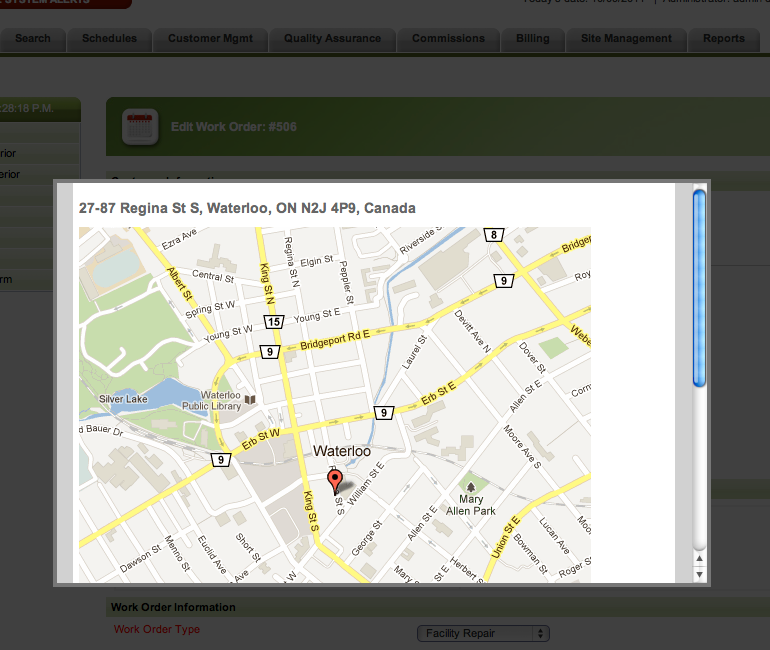
Task: Click route 8 shield at map top
Action: point(494,235)
